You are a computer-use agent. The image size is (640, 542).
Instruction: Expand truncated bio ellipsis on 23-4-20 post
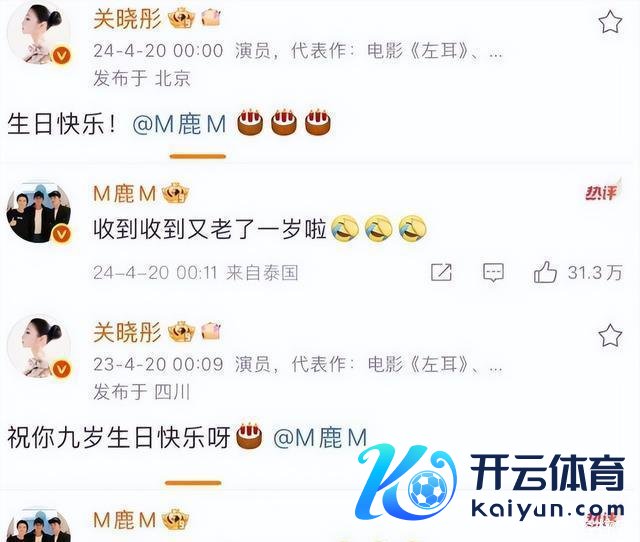coord(495,366)
